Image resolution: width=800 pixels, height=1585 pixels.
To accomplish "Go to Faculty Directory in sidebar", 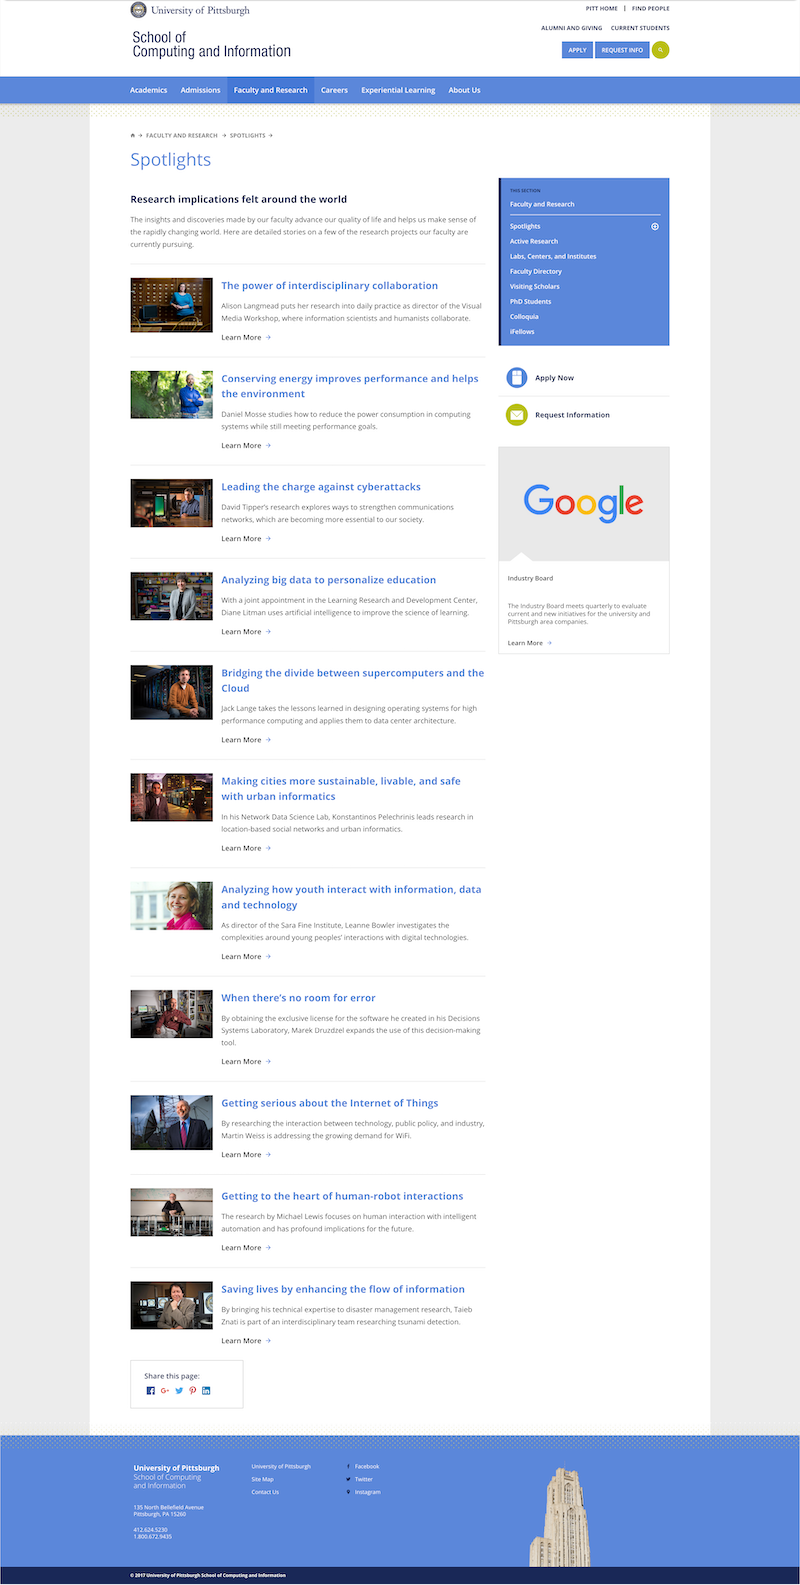I will (536, 271).
